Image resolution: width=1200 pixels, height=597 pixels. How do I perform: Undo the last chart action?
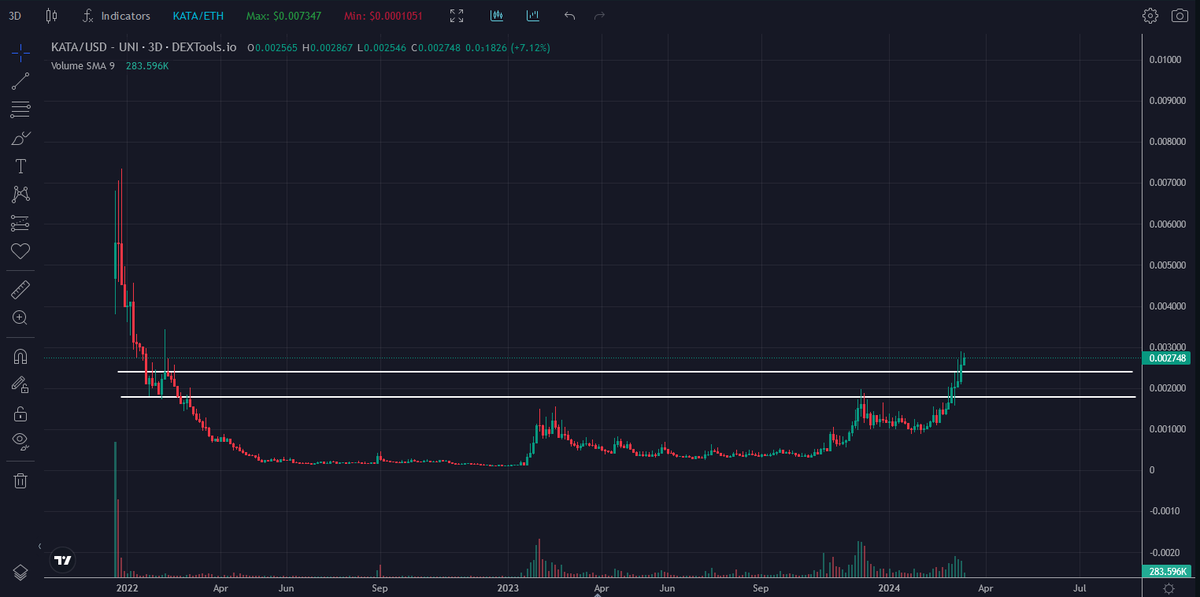570,16
